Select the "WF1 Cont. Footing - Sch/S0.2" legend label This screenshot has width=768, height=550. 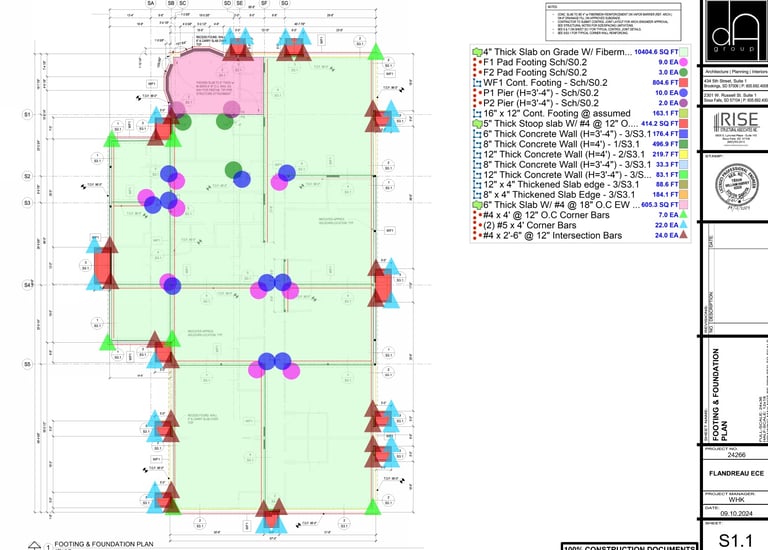(x=545, y=83)
